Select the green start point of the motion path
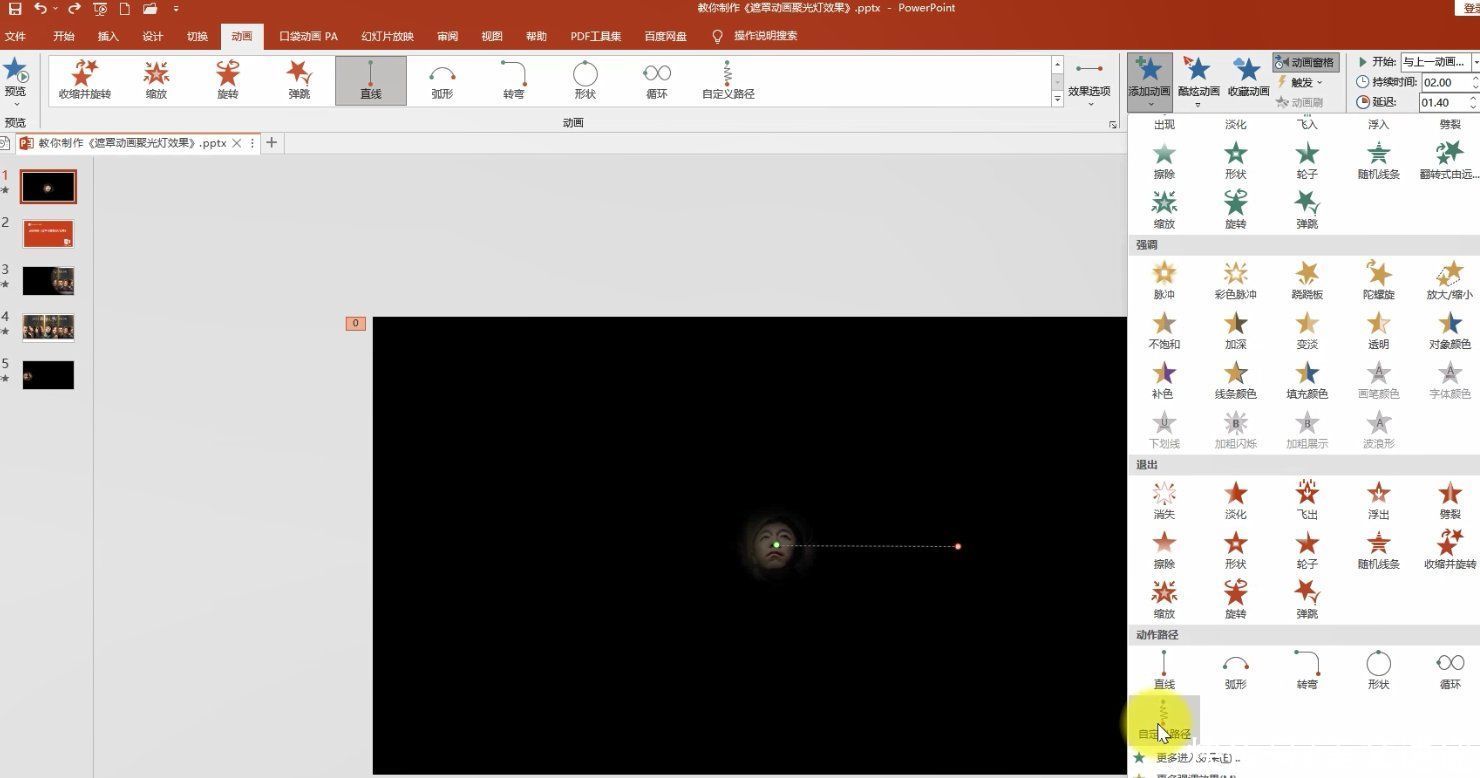Viewport: 1480px width, 778px height. click(x=776, y=545)
